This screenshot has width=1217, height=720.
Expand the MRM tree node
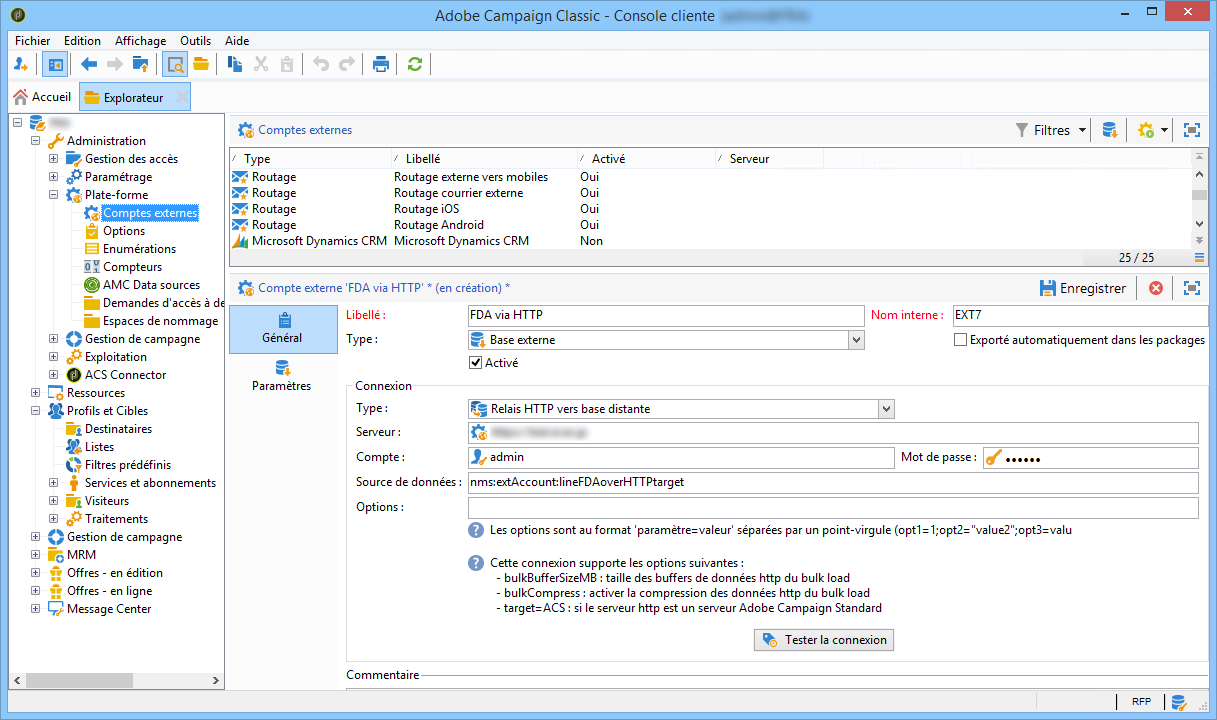(36, 555)
